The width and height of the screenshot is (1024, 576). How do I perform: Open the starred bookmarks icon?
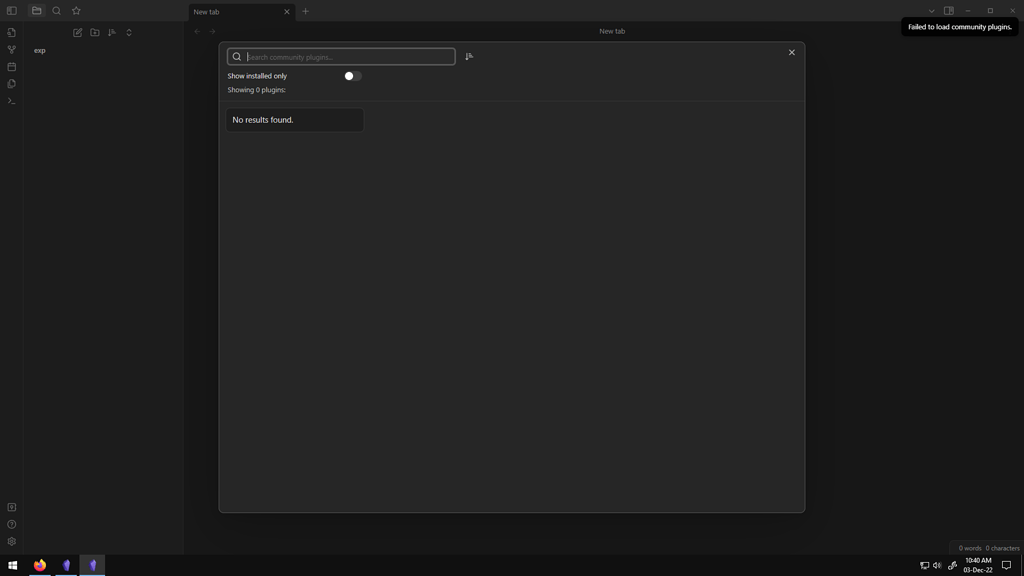[76, 11]
